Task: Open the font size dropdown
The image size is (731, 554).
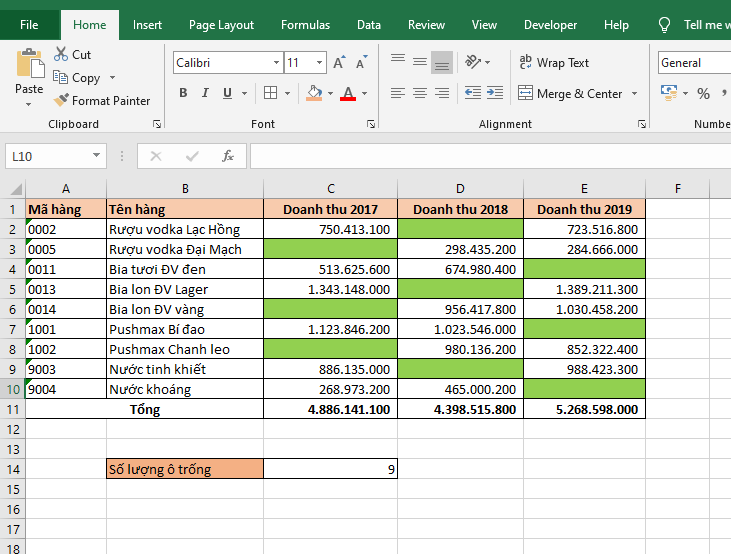Action: tap(320, 63)
